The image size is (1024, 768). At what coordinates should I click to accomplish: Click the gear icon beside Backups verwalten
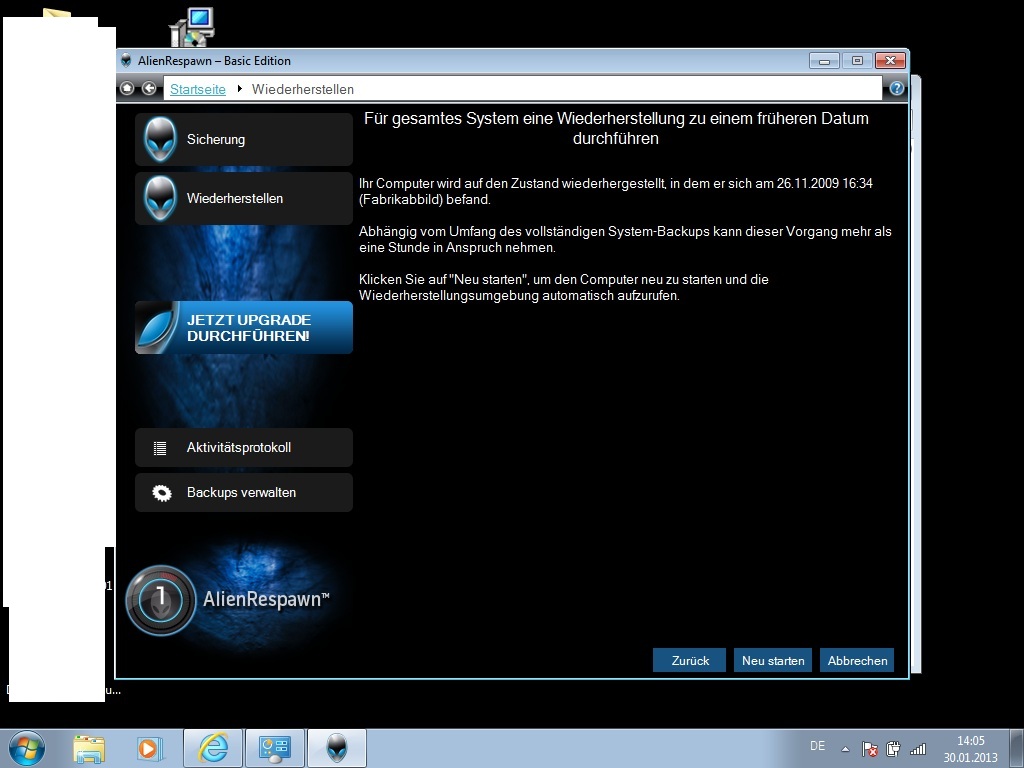(161, 493)
